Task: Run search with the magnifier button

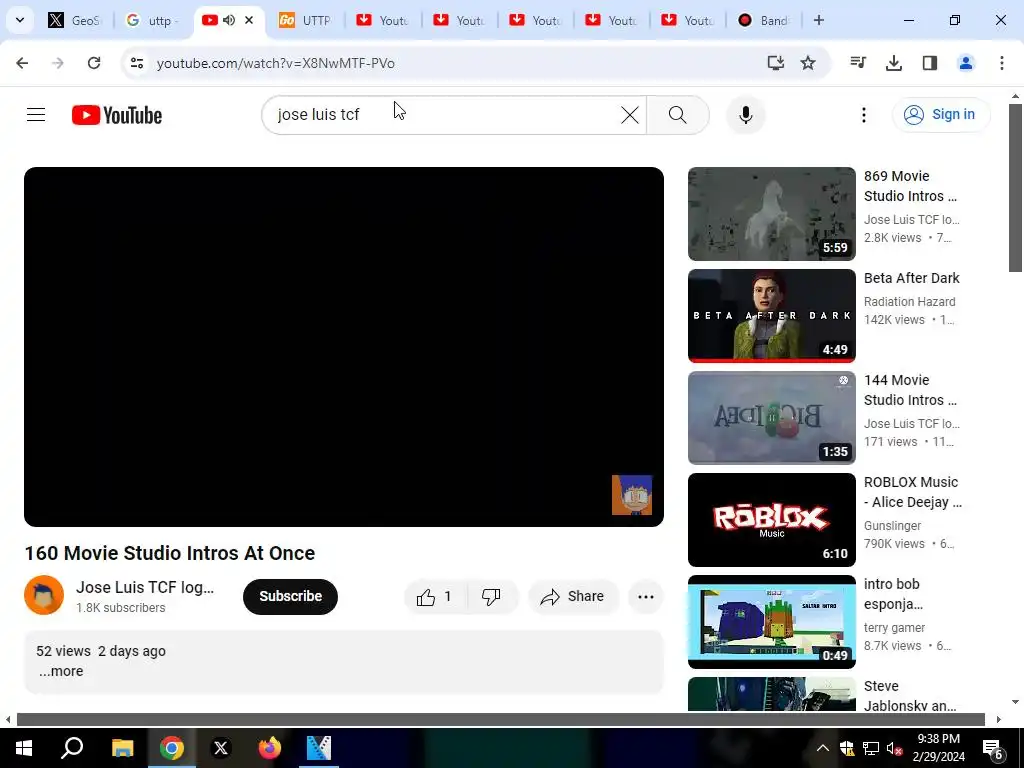Action: (678, 115)
